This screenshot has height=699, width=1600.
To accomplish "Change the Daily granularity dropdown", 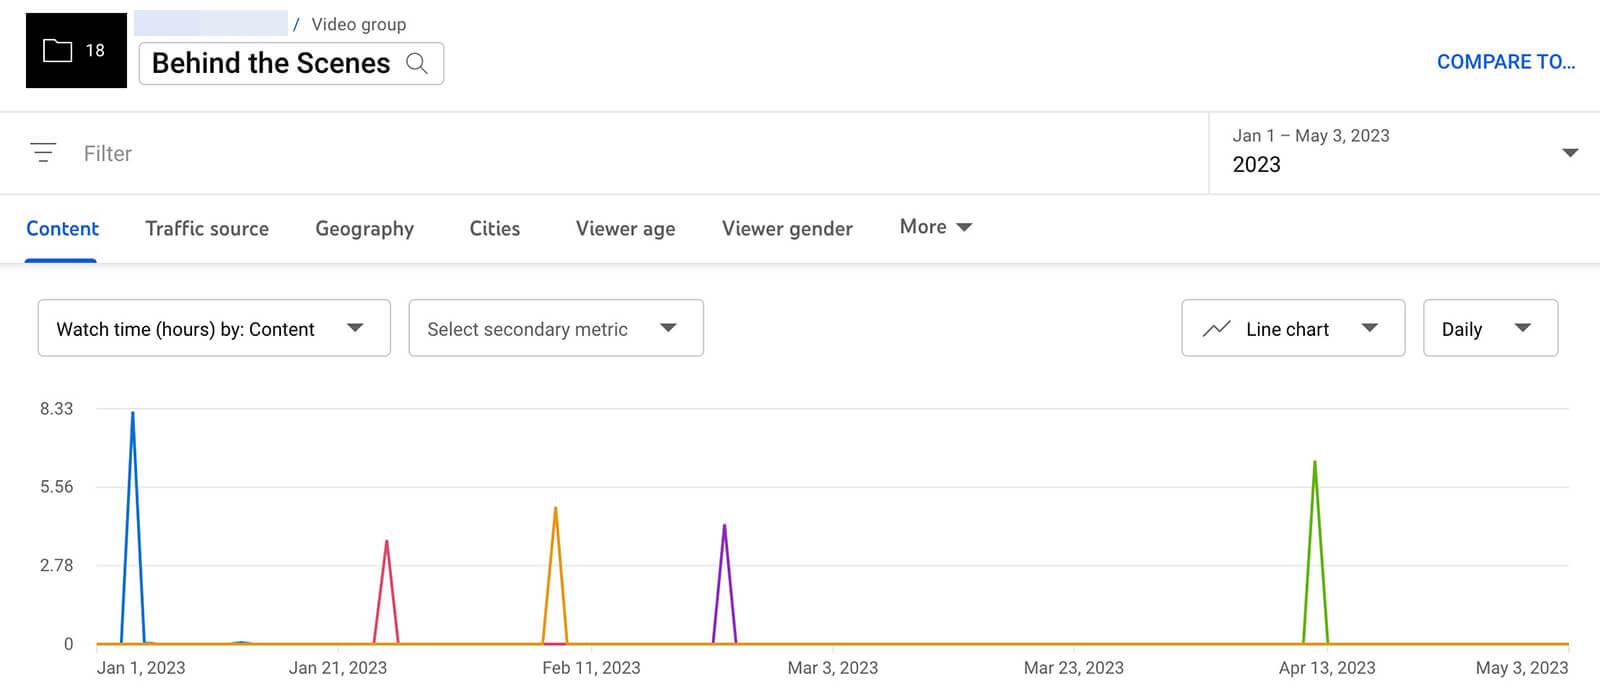I will click(x=1489, y=329).
